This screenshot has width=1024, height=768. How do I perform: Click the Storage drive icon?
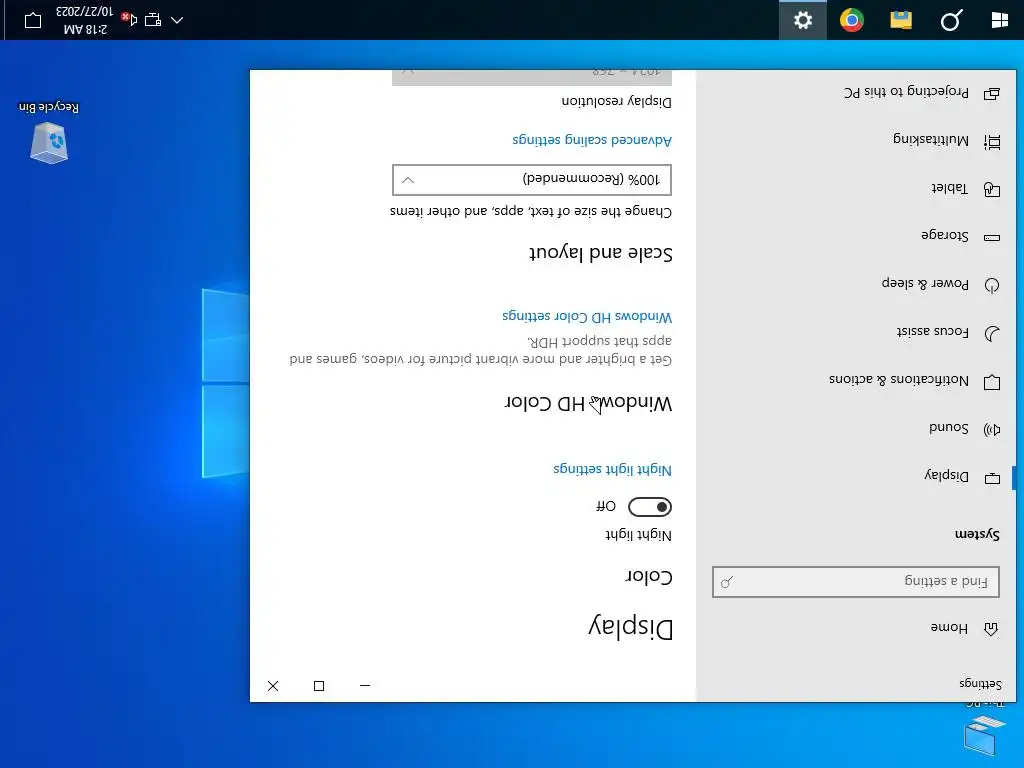pos(992,238)
